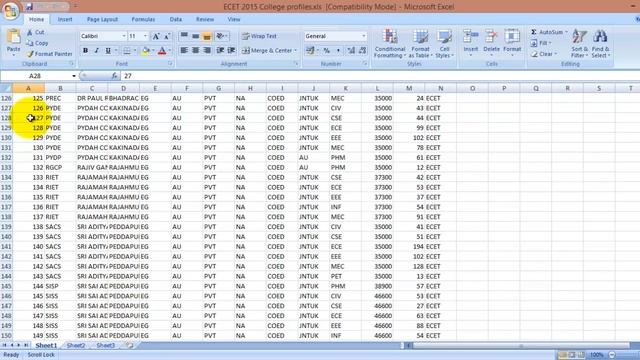Apply yellow fill color

click(x=145, y=51)
